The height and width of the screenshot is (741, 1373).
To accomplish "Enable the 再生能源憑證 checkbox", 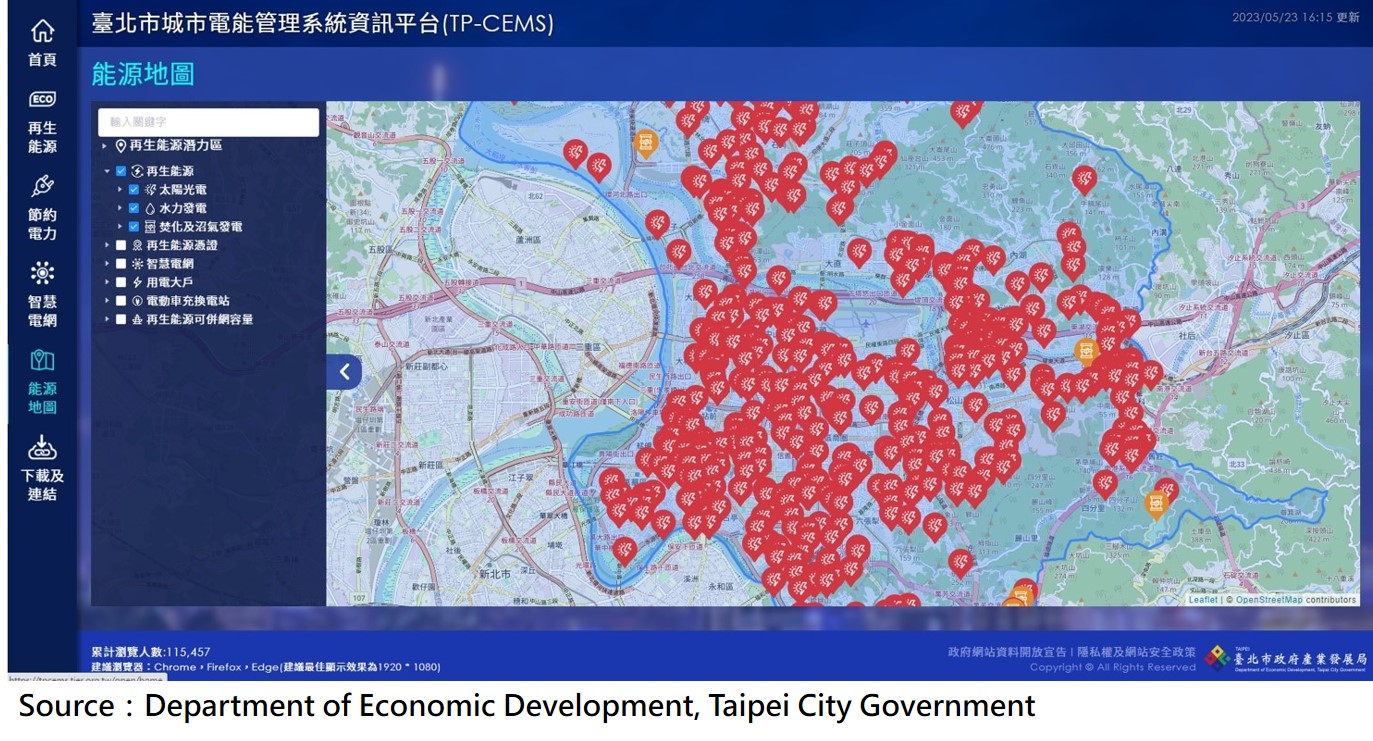I will pos(121,245).
